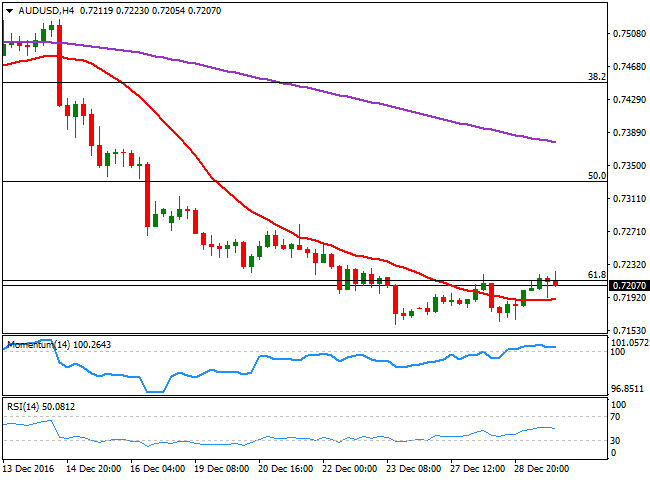Click the 20 Dec 16:00 time label
Image resolution: width=650 pixels, height=480 pixels.
tap(286, 469)
